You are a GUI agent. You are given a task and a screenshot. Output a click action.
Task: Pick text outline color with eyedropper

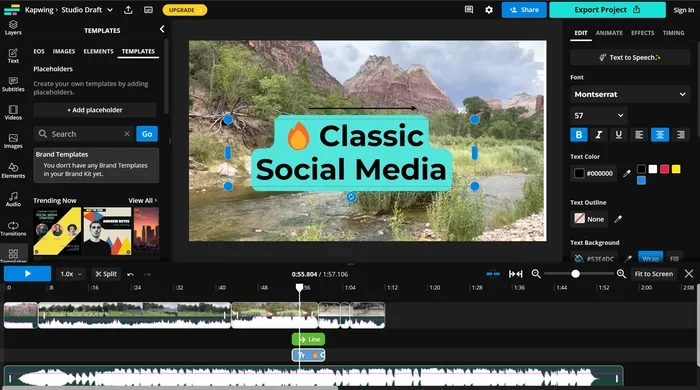618,219
